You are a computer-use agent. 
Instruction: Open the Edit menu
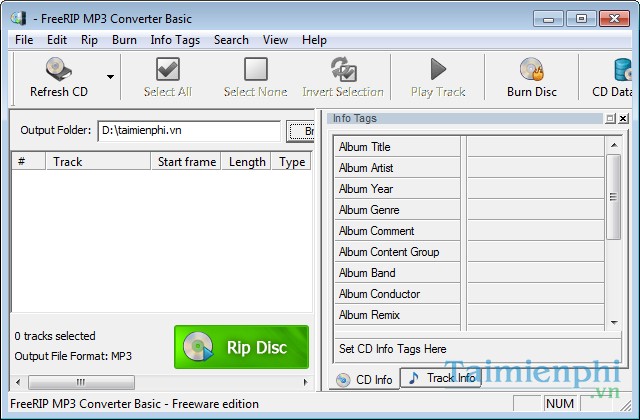click(x=57, y=40)
